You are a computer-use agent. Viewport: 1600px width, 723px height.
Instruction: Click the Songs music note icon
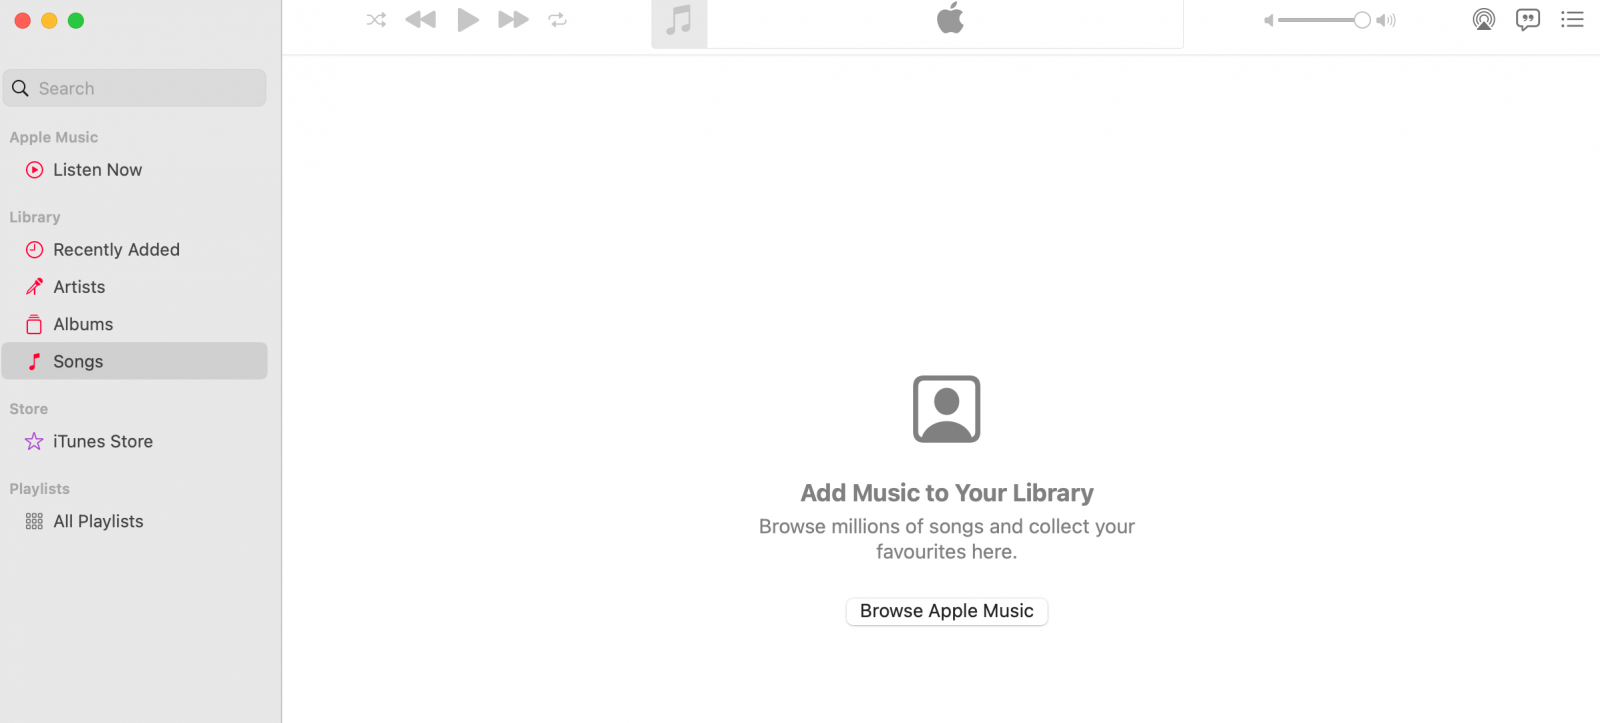(x=34, y=361)
